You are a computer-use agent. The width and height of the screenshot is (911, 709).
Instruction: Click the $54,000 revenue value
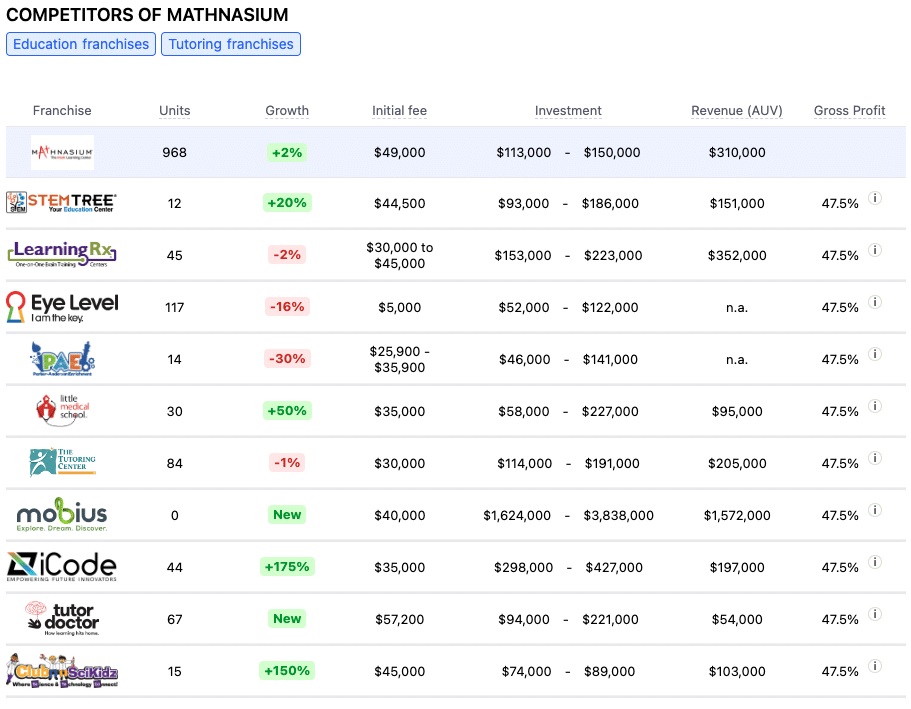(x=737, y=620)
